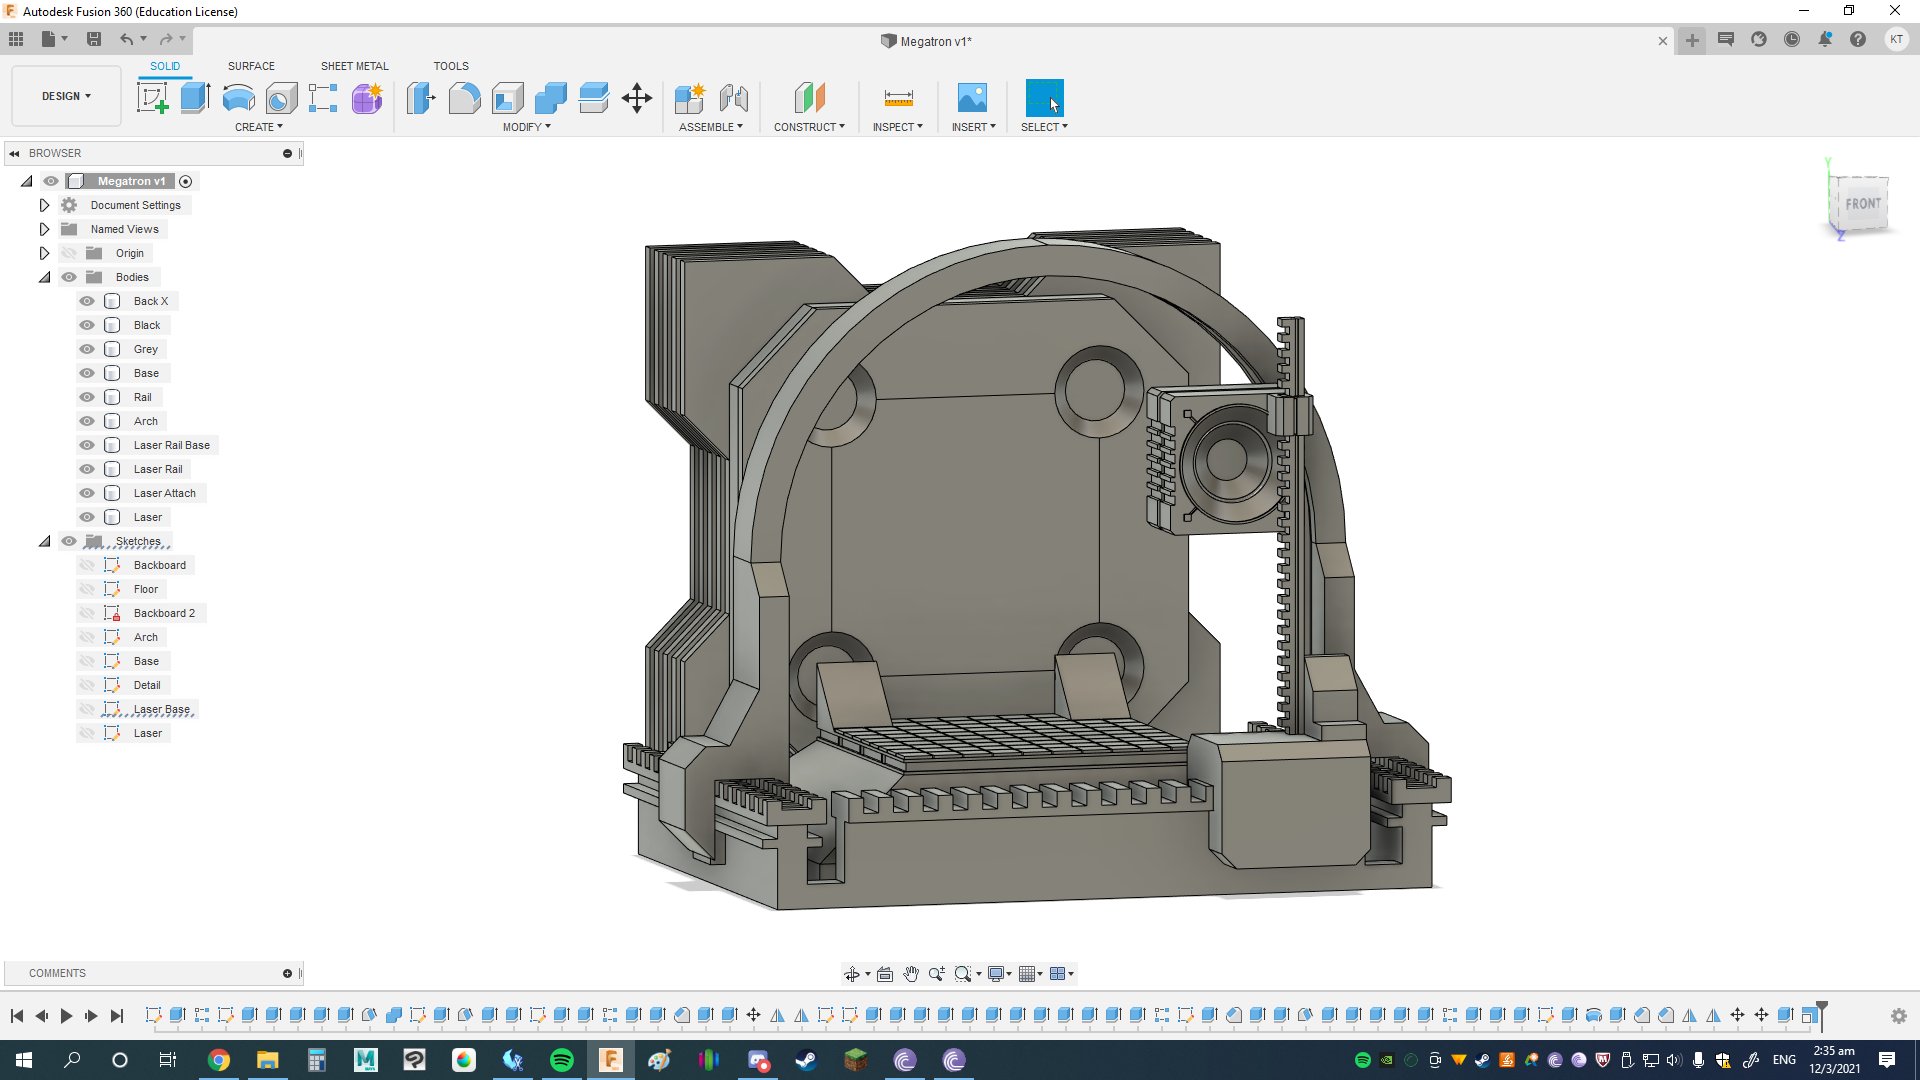Open the DESIGN workspace dropdown
Screen dimensions: 1920x1080
pos(66,96)
